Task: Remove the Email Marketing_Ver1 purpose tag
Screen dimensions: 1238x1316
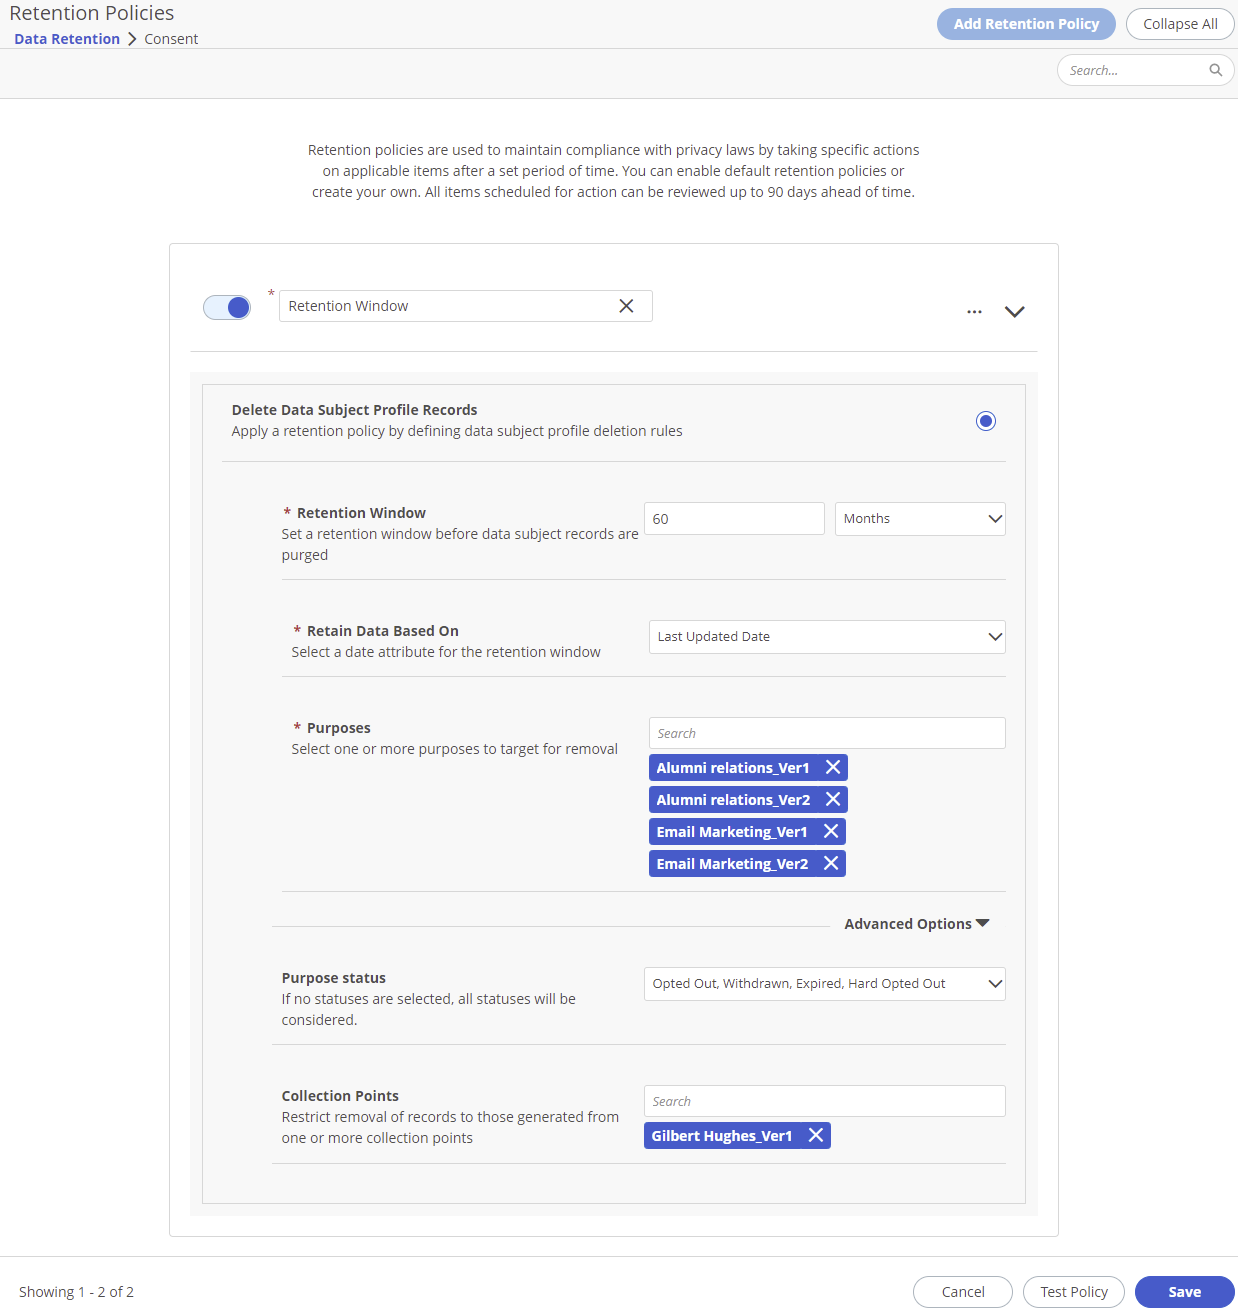Action: click(830, 831)
